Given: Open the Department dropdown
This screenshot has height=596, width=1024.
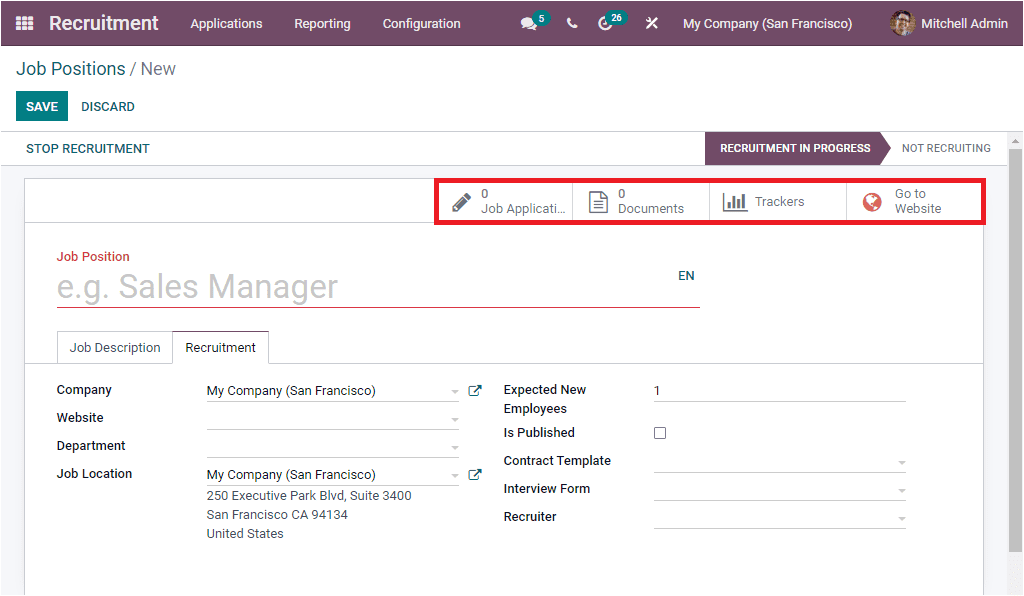Looking at the screenshot, I should 455,445.
